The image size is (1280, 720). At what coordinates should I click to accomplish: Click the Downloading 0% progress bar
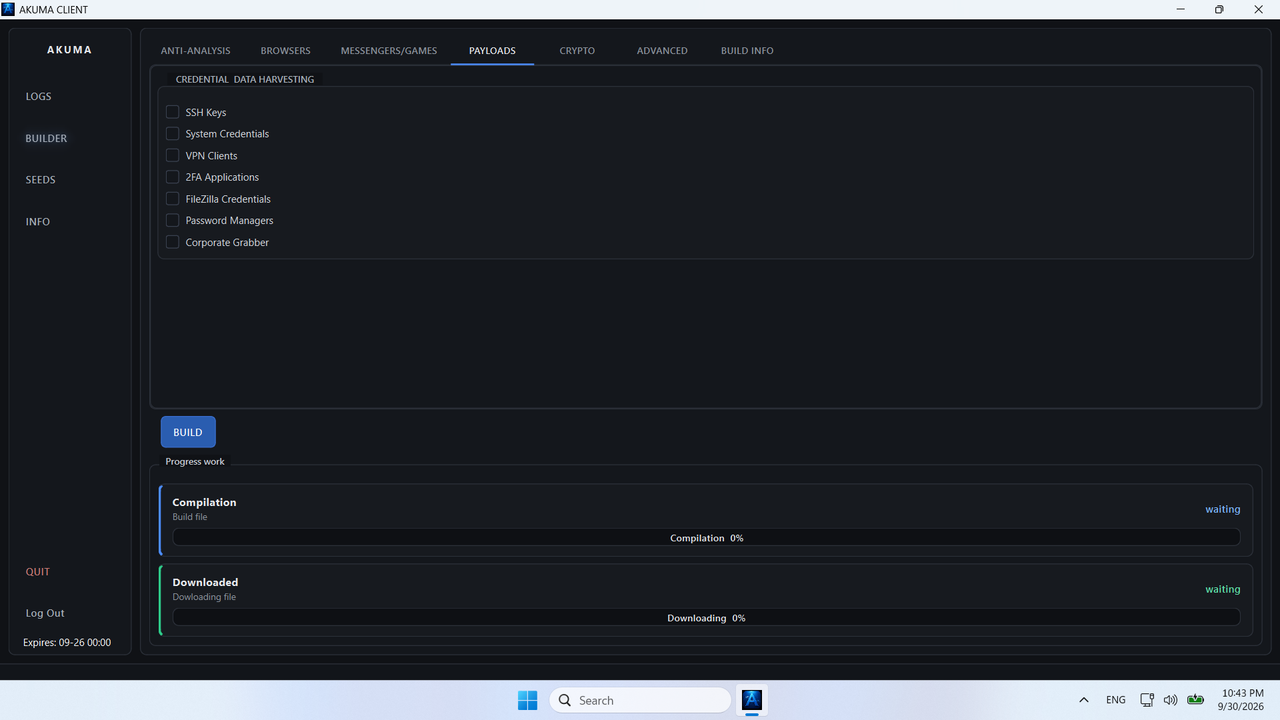pyautogui.click(x=706, y=618)
